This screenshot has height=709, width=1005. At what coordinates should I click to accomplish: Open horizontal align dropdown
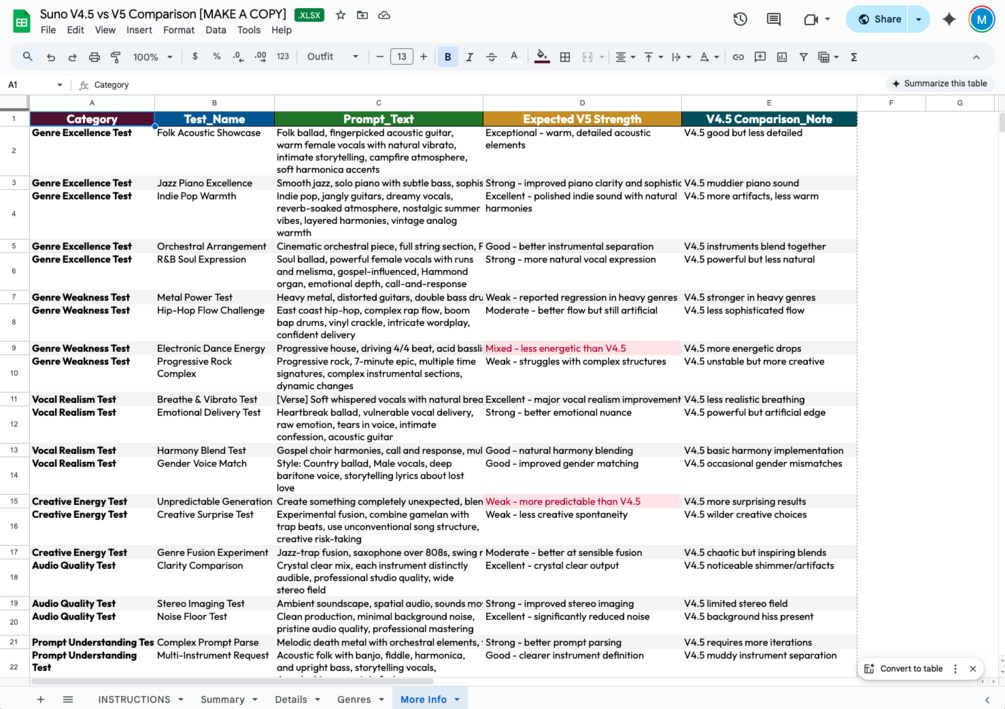tap(625, 57)
